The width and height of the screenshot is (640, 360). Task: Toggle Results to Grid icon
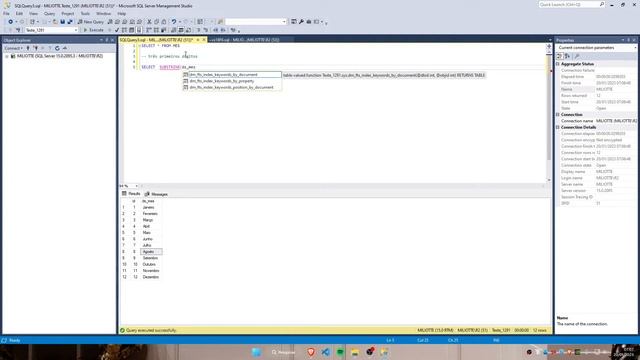click(x=181, y=30)
